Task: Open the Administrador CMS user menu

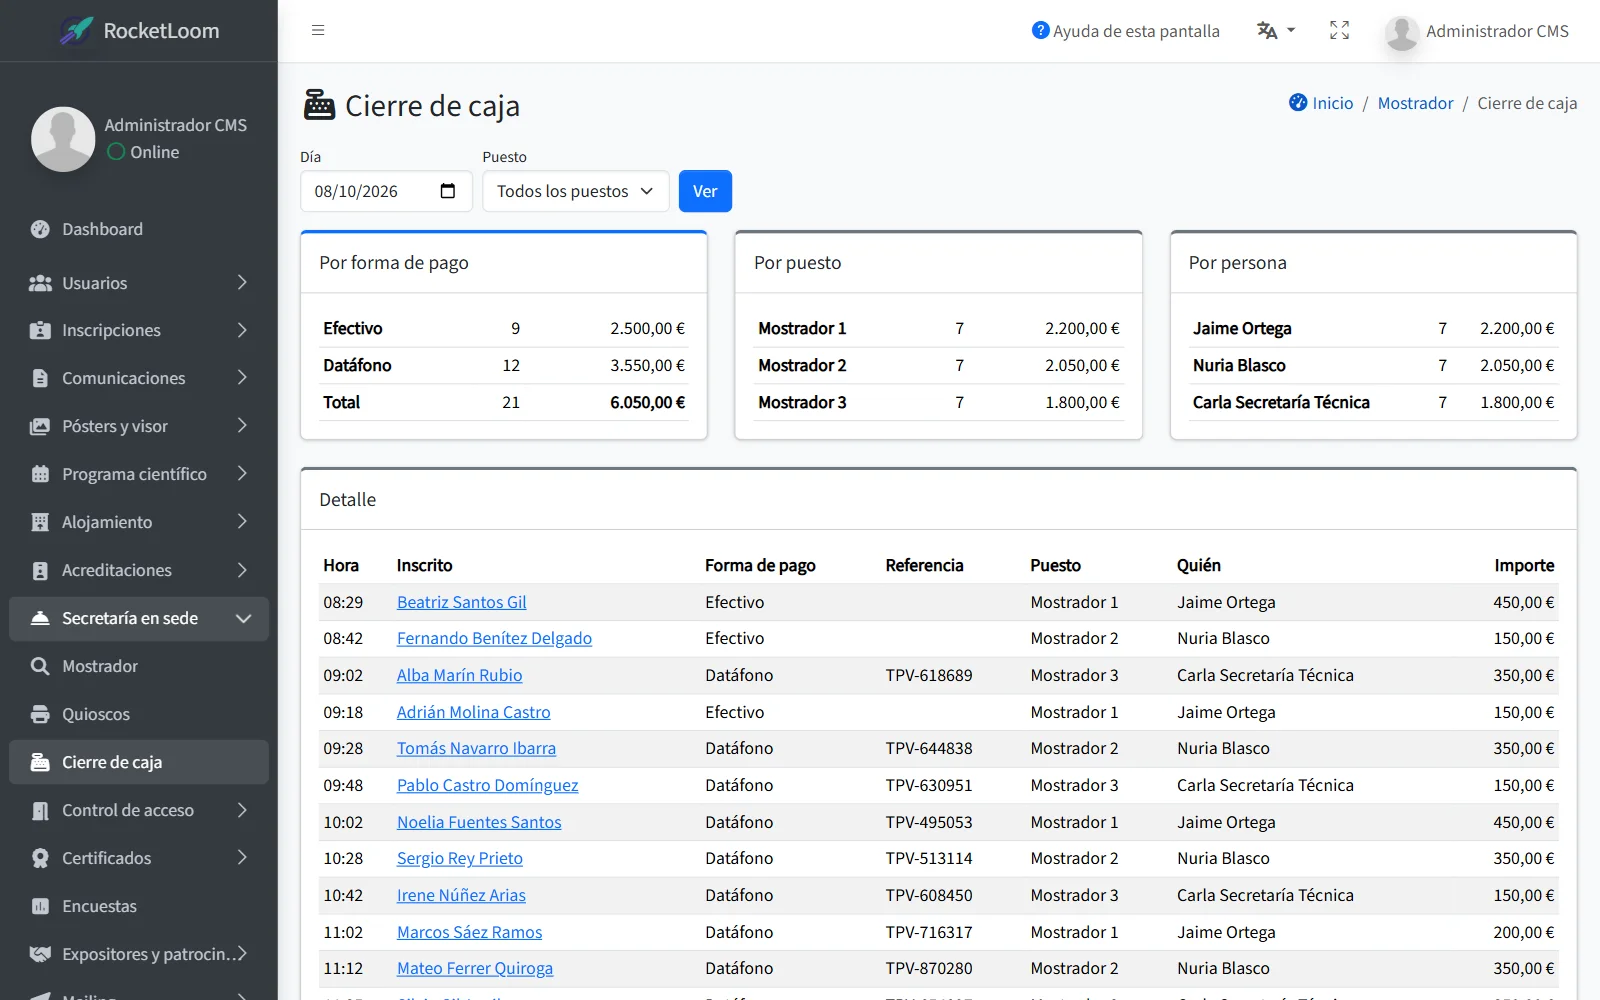Action: point(1477,31)
